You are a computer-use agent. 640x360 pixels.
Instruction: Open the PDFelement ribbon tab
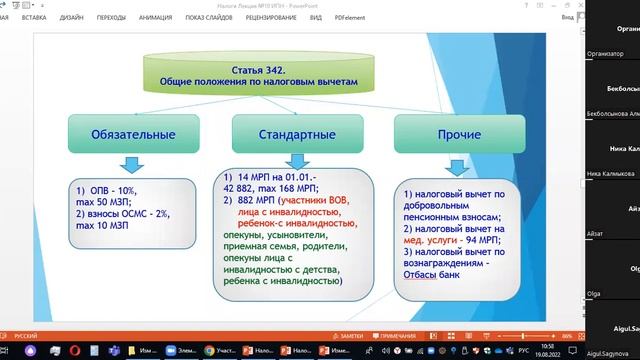350,18
